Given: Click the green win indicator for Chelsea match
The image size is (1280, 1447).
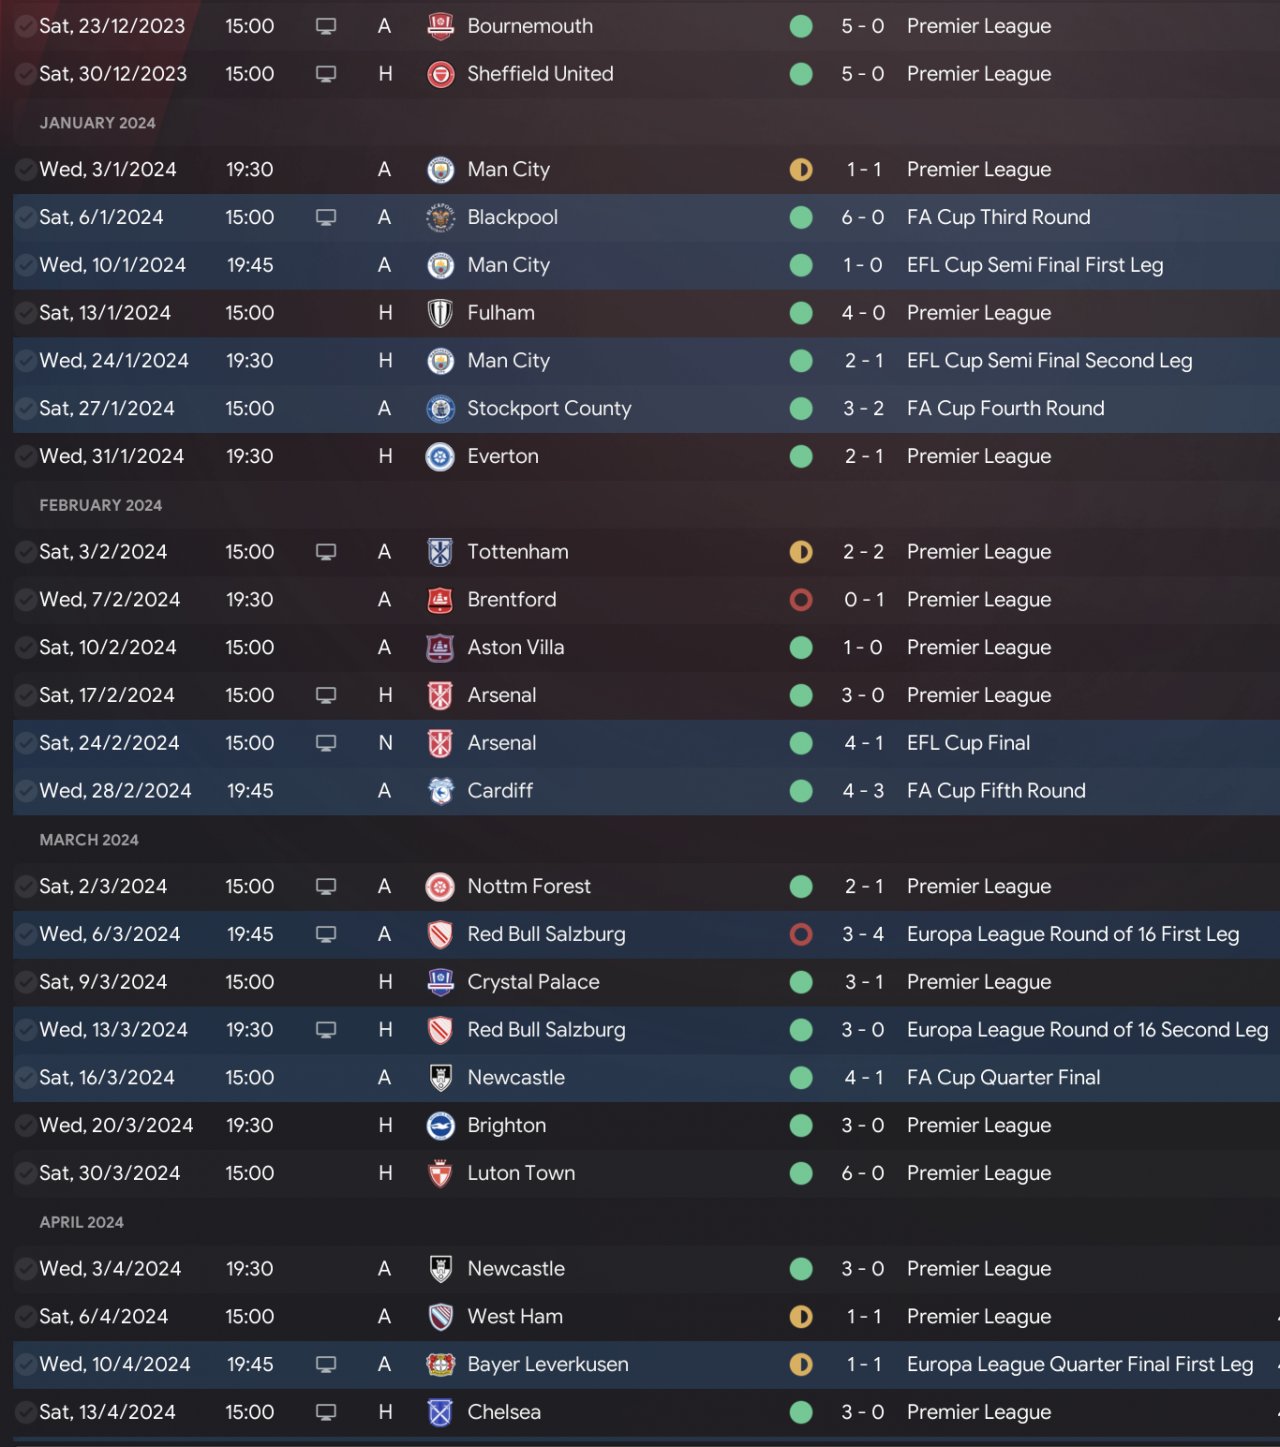Looking at the screenshot, I should coord(801,1412).
